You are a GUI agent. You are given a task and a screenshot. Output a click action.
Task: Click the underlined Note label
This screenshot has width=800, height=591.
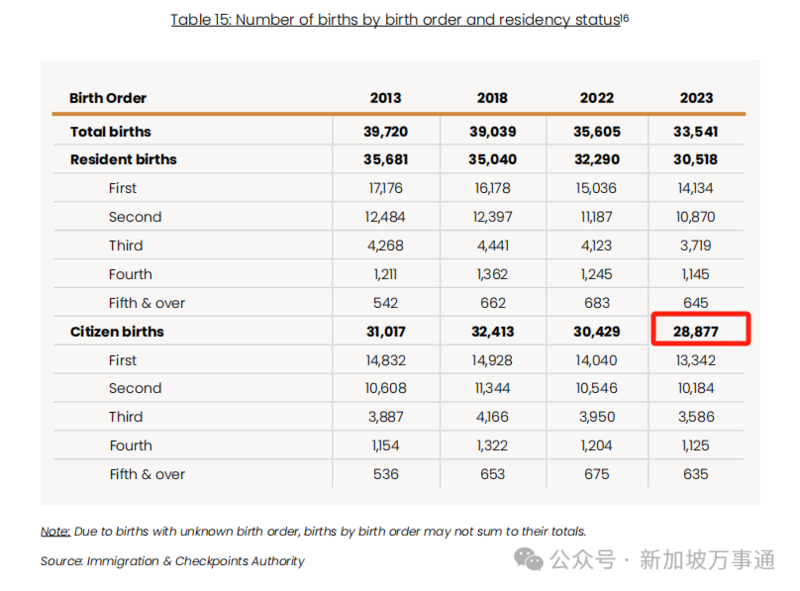(55, 531)
